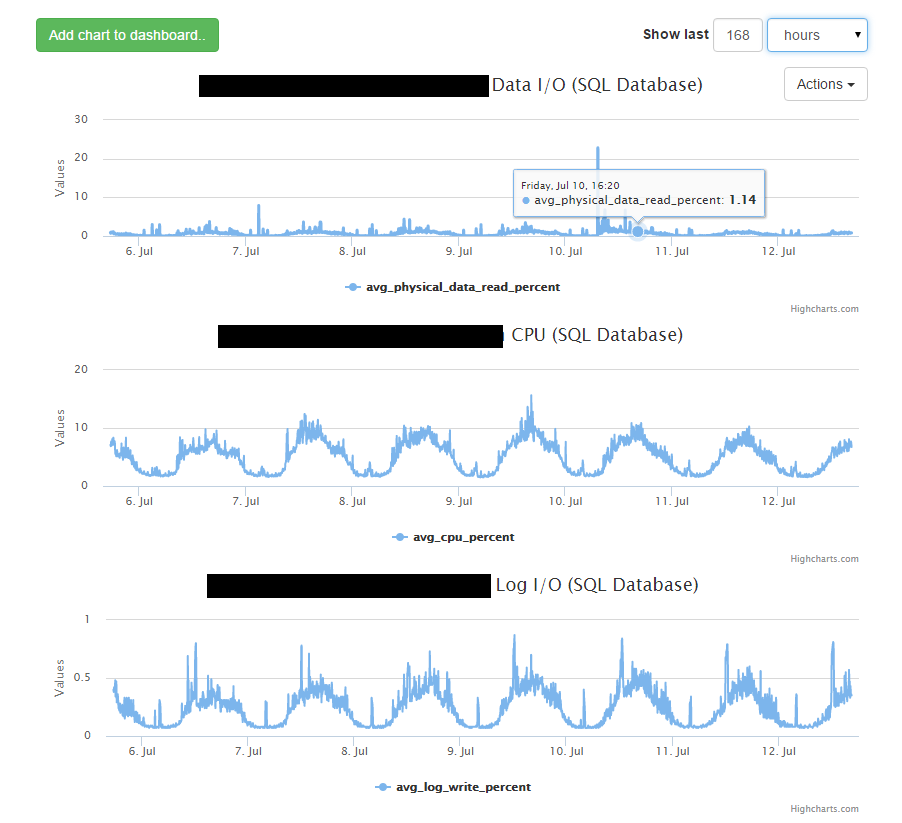Select the highlighted data point showing 1.14
Viewport: 902px width, 823px height.
click(637, 231)
